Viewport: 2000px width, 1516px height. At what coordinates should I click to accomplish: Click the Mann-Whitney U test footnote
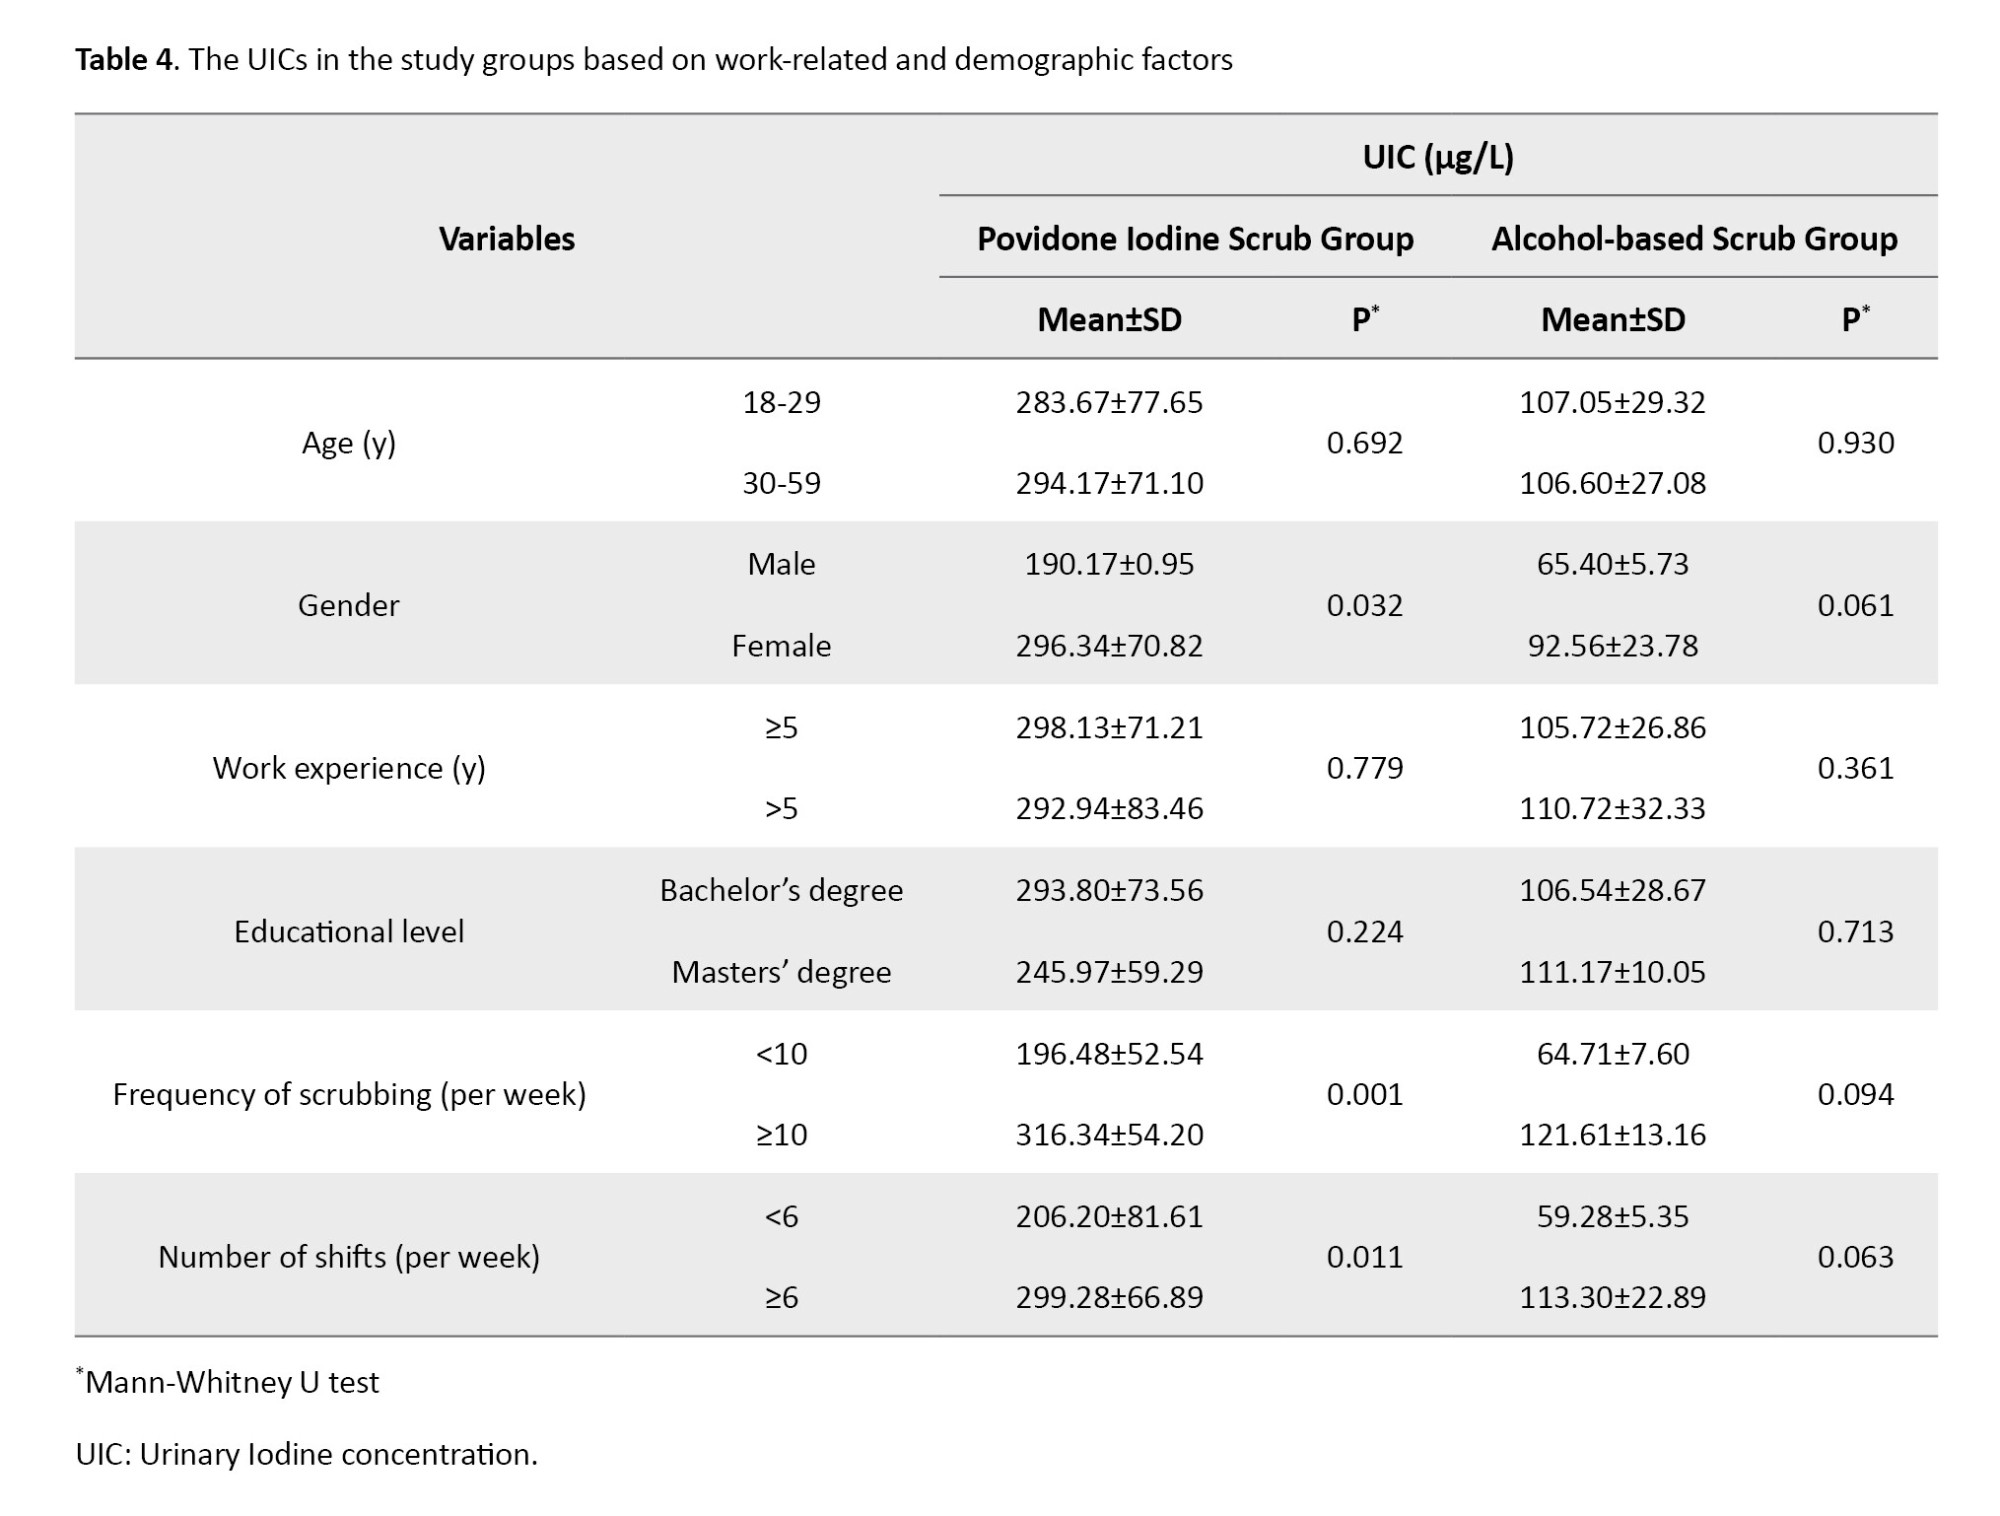(x=230, y=1382)
